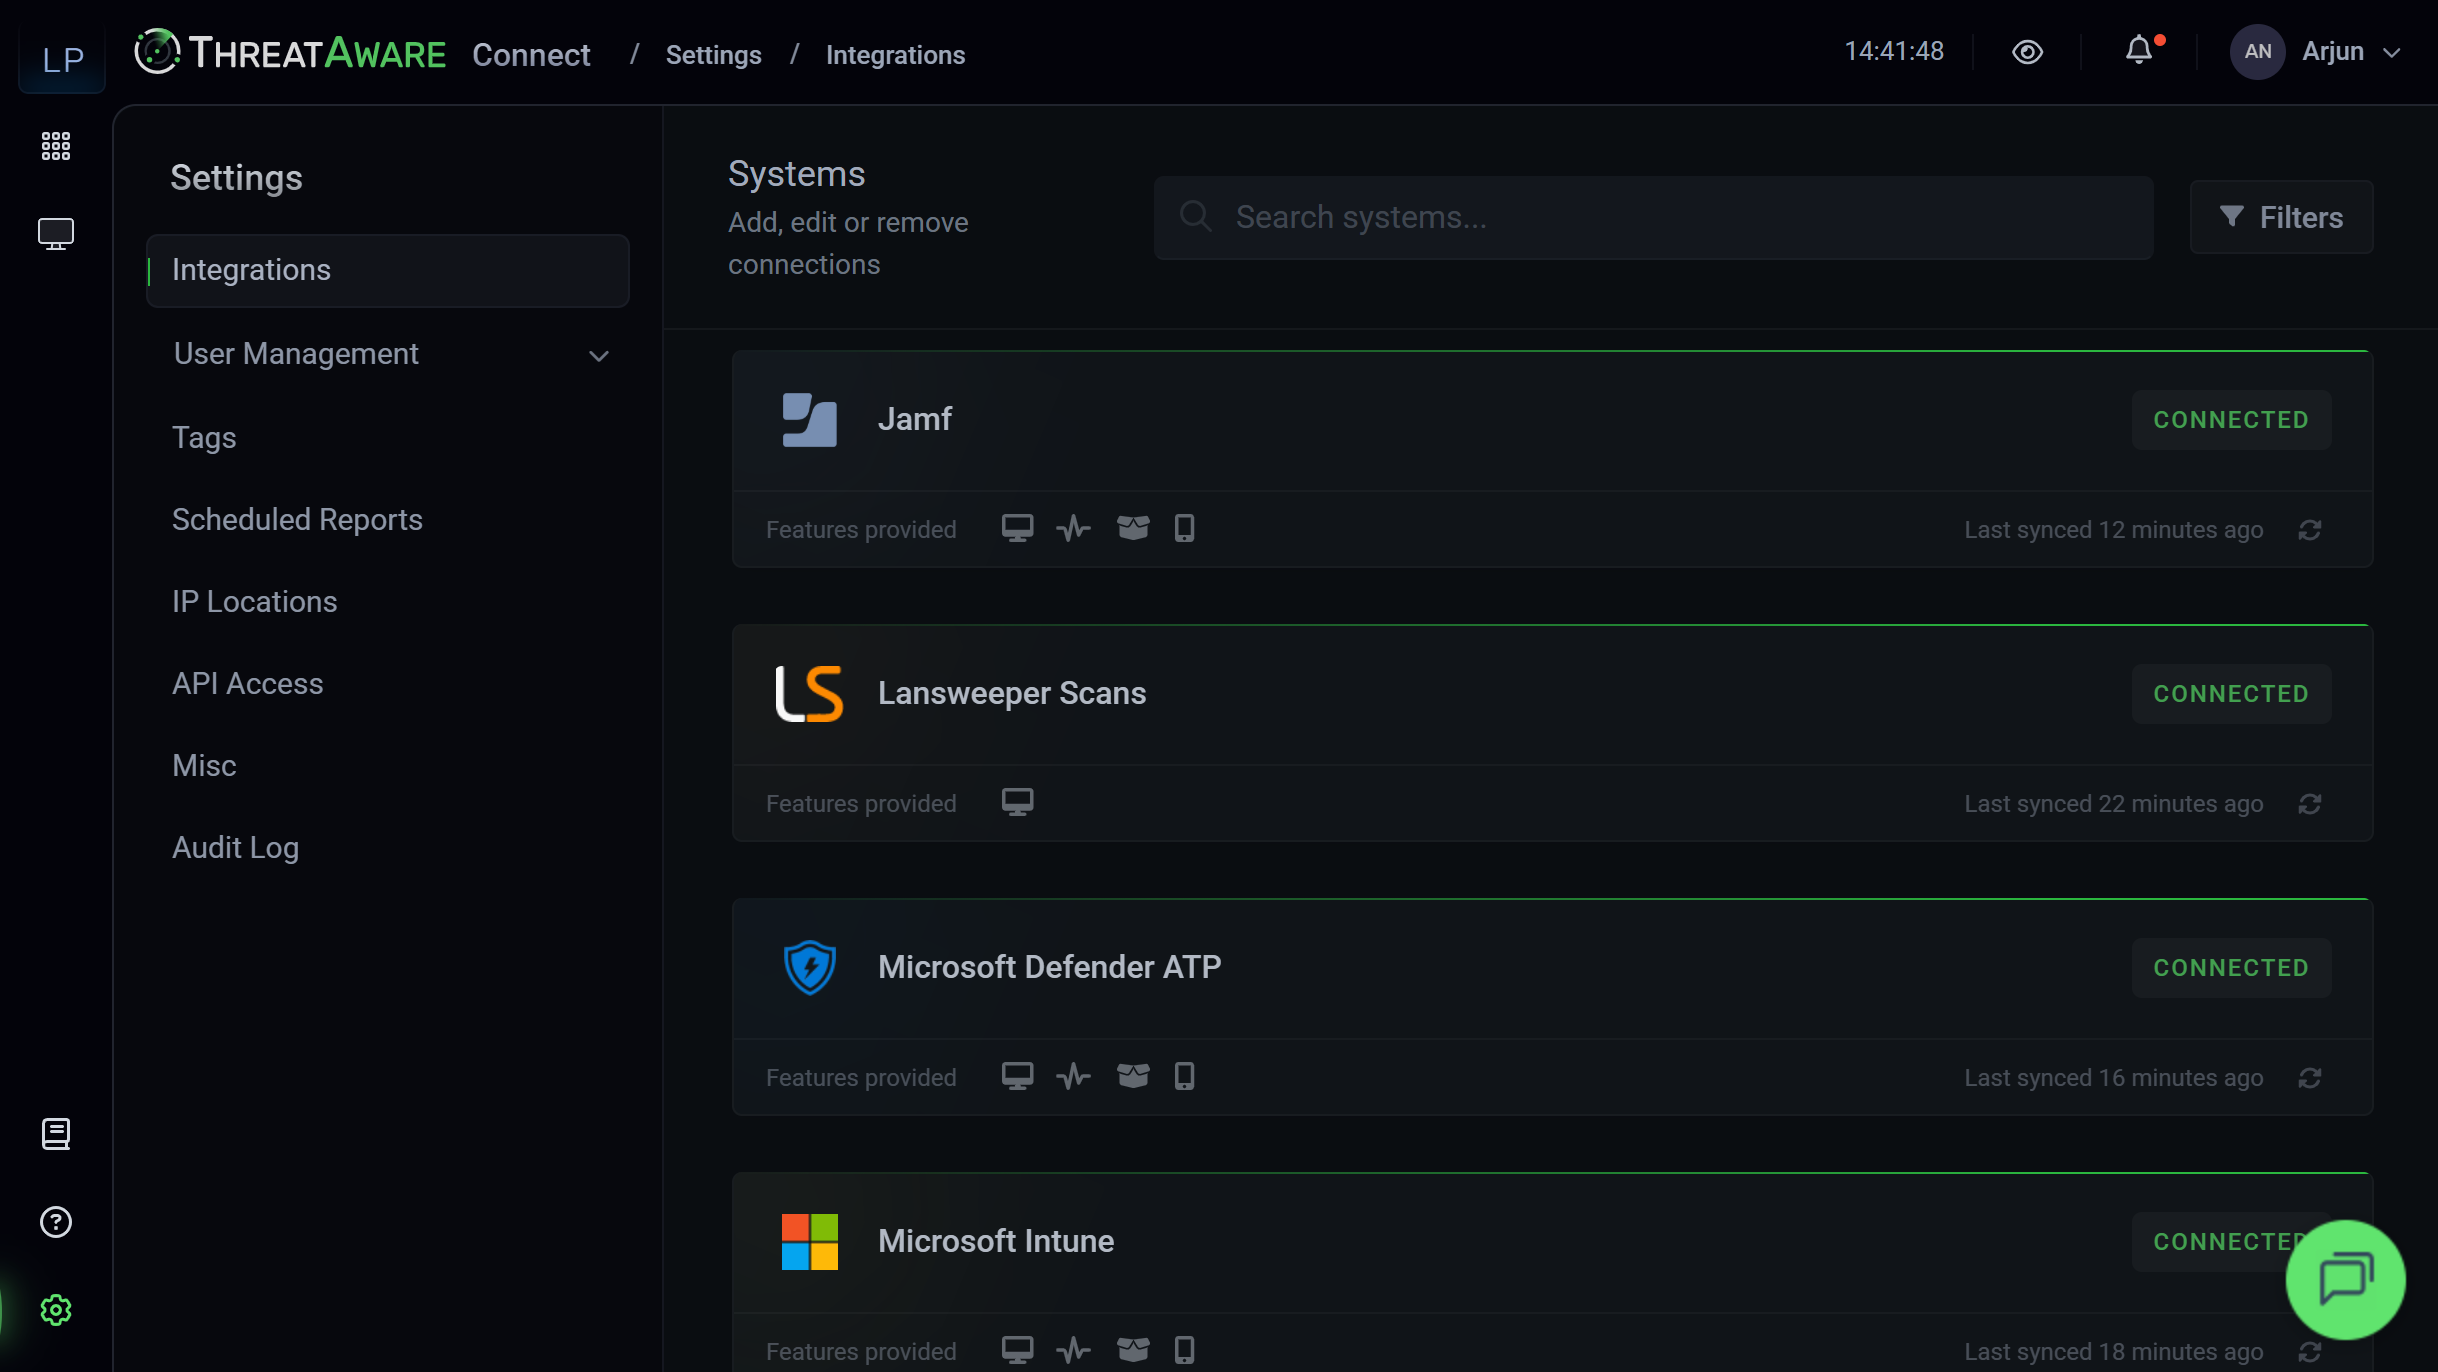Go to API Access settings

click(x=247, y=684)
